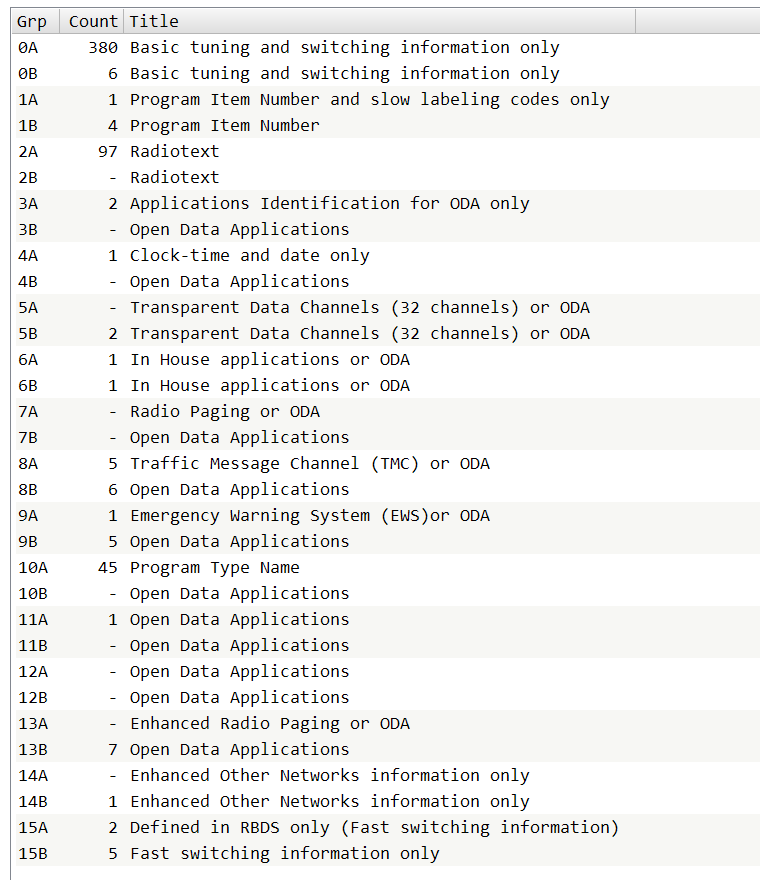Viewport: 760px width, 880px height.
Task: Select the 13A Enhanced Radio Paging row
Action: tap(269, 723)
